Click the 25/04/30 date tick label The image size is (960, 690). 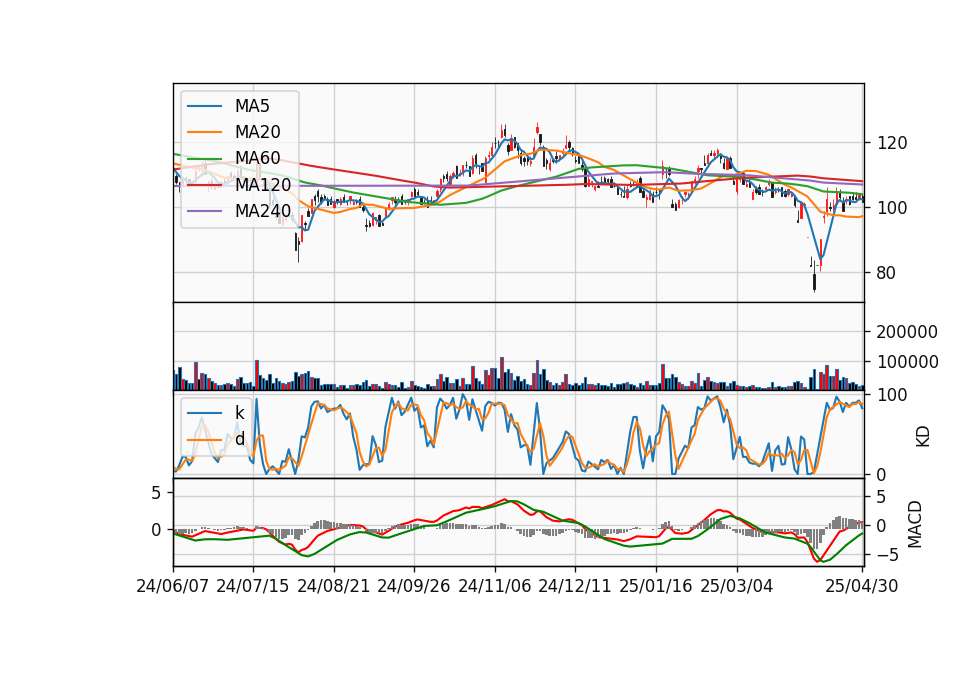pyautogui.click(x=862, y=586)
